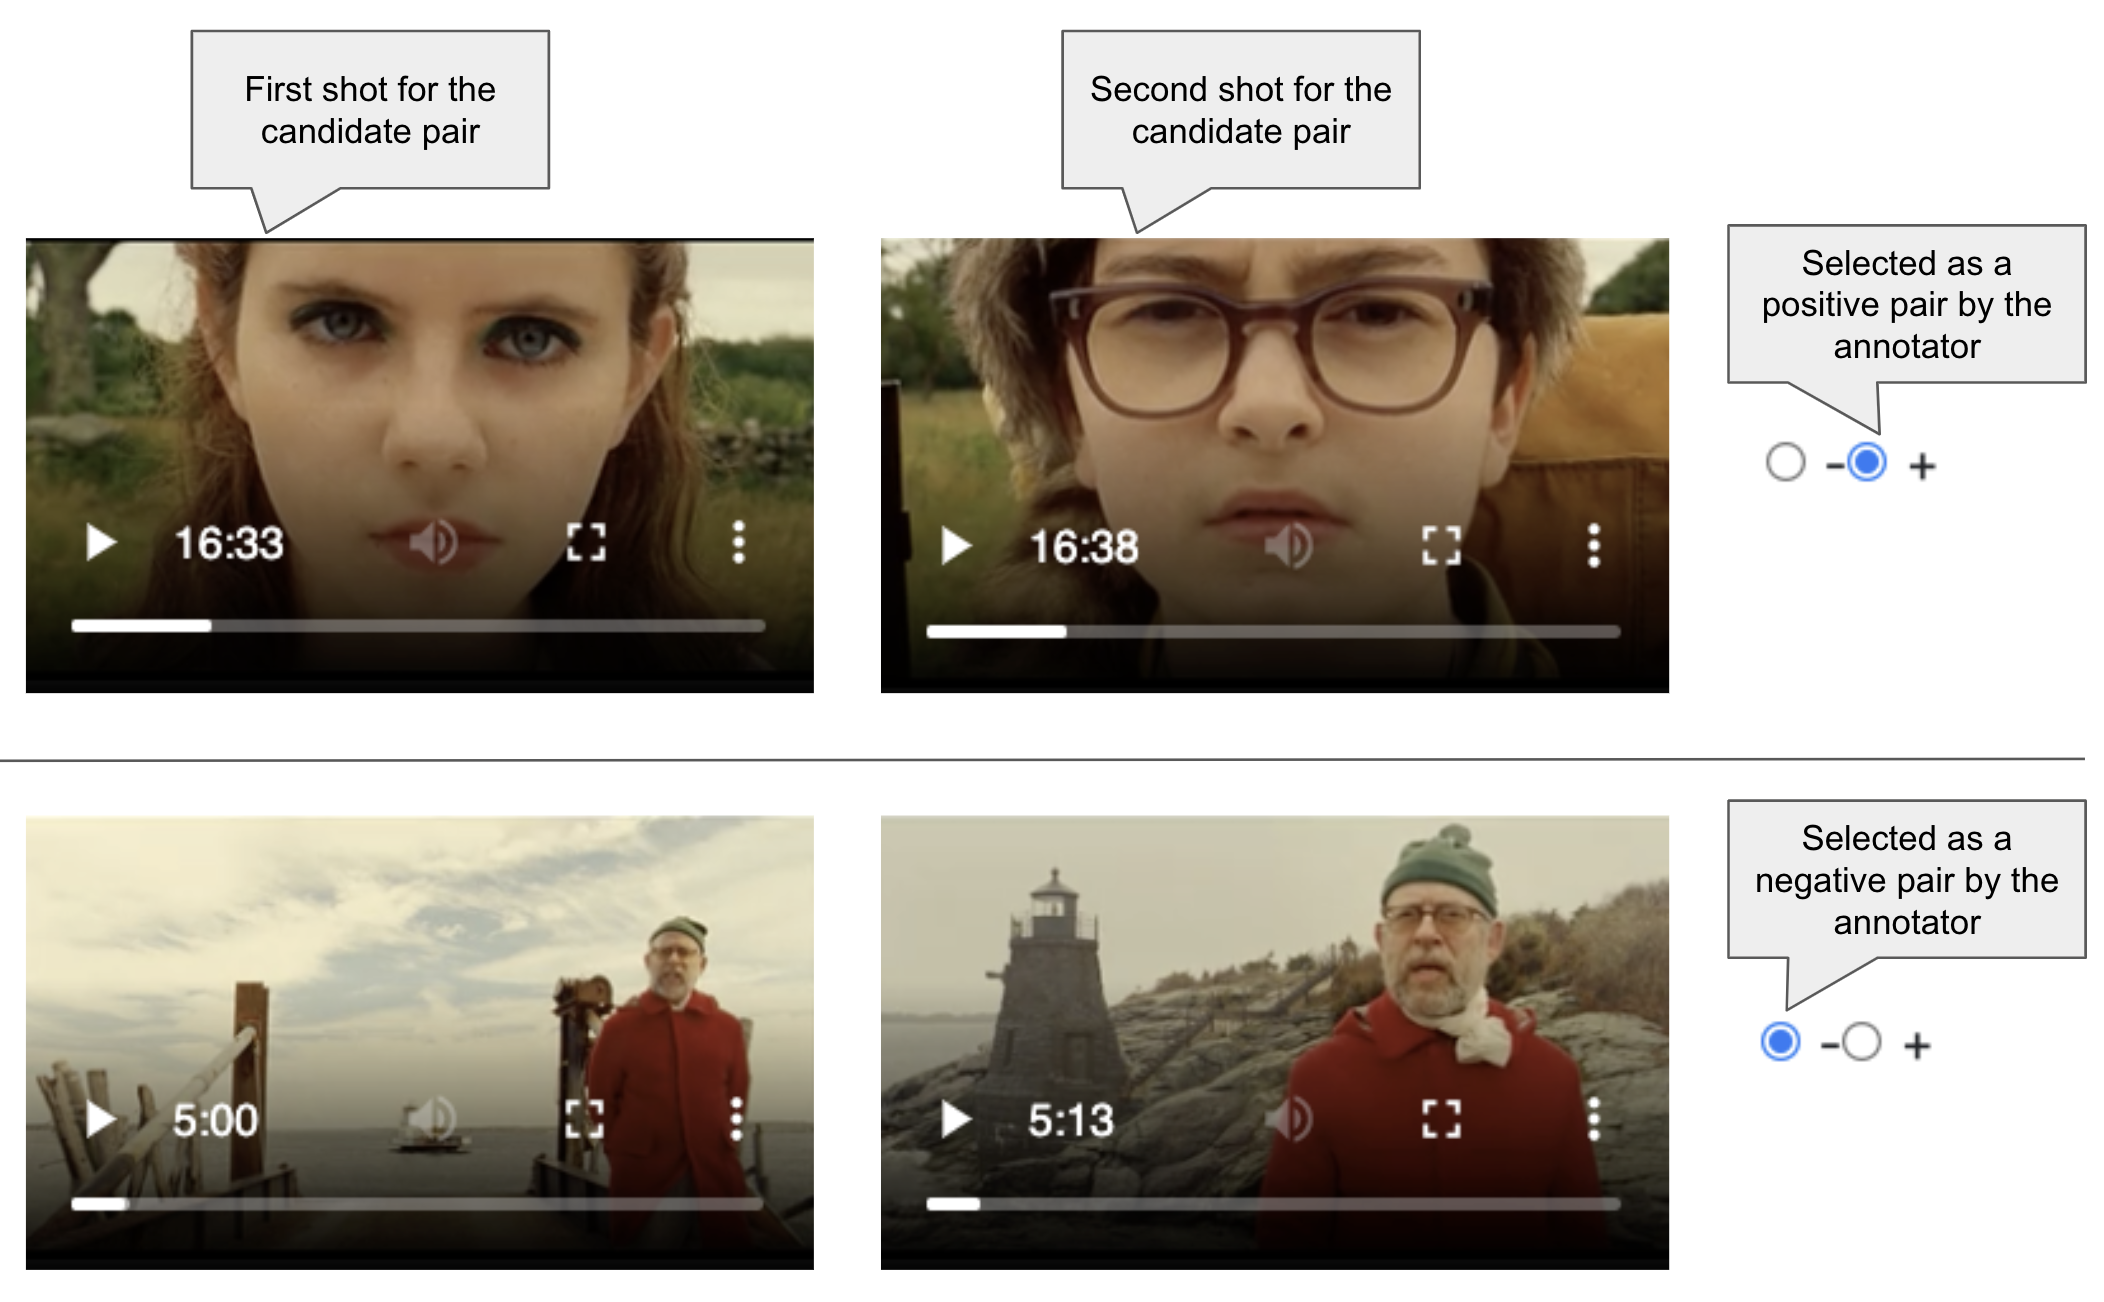Mute the 5:00 video's volume
The width and height of the screenshot is (2104, 1302).
(x=432, y=1119)
